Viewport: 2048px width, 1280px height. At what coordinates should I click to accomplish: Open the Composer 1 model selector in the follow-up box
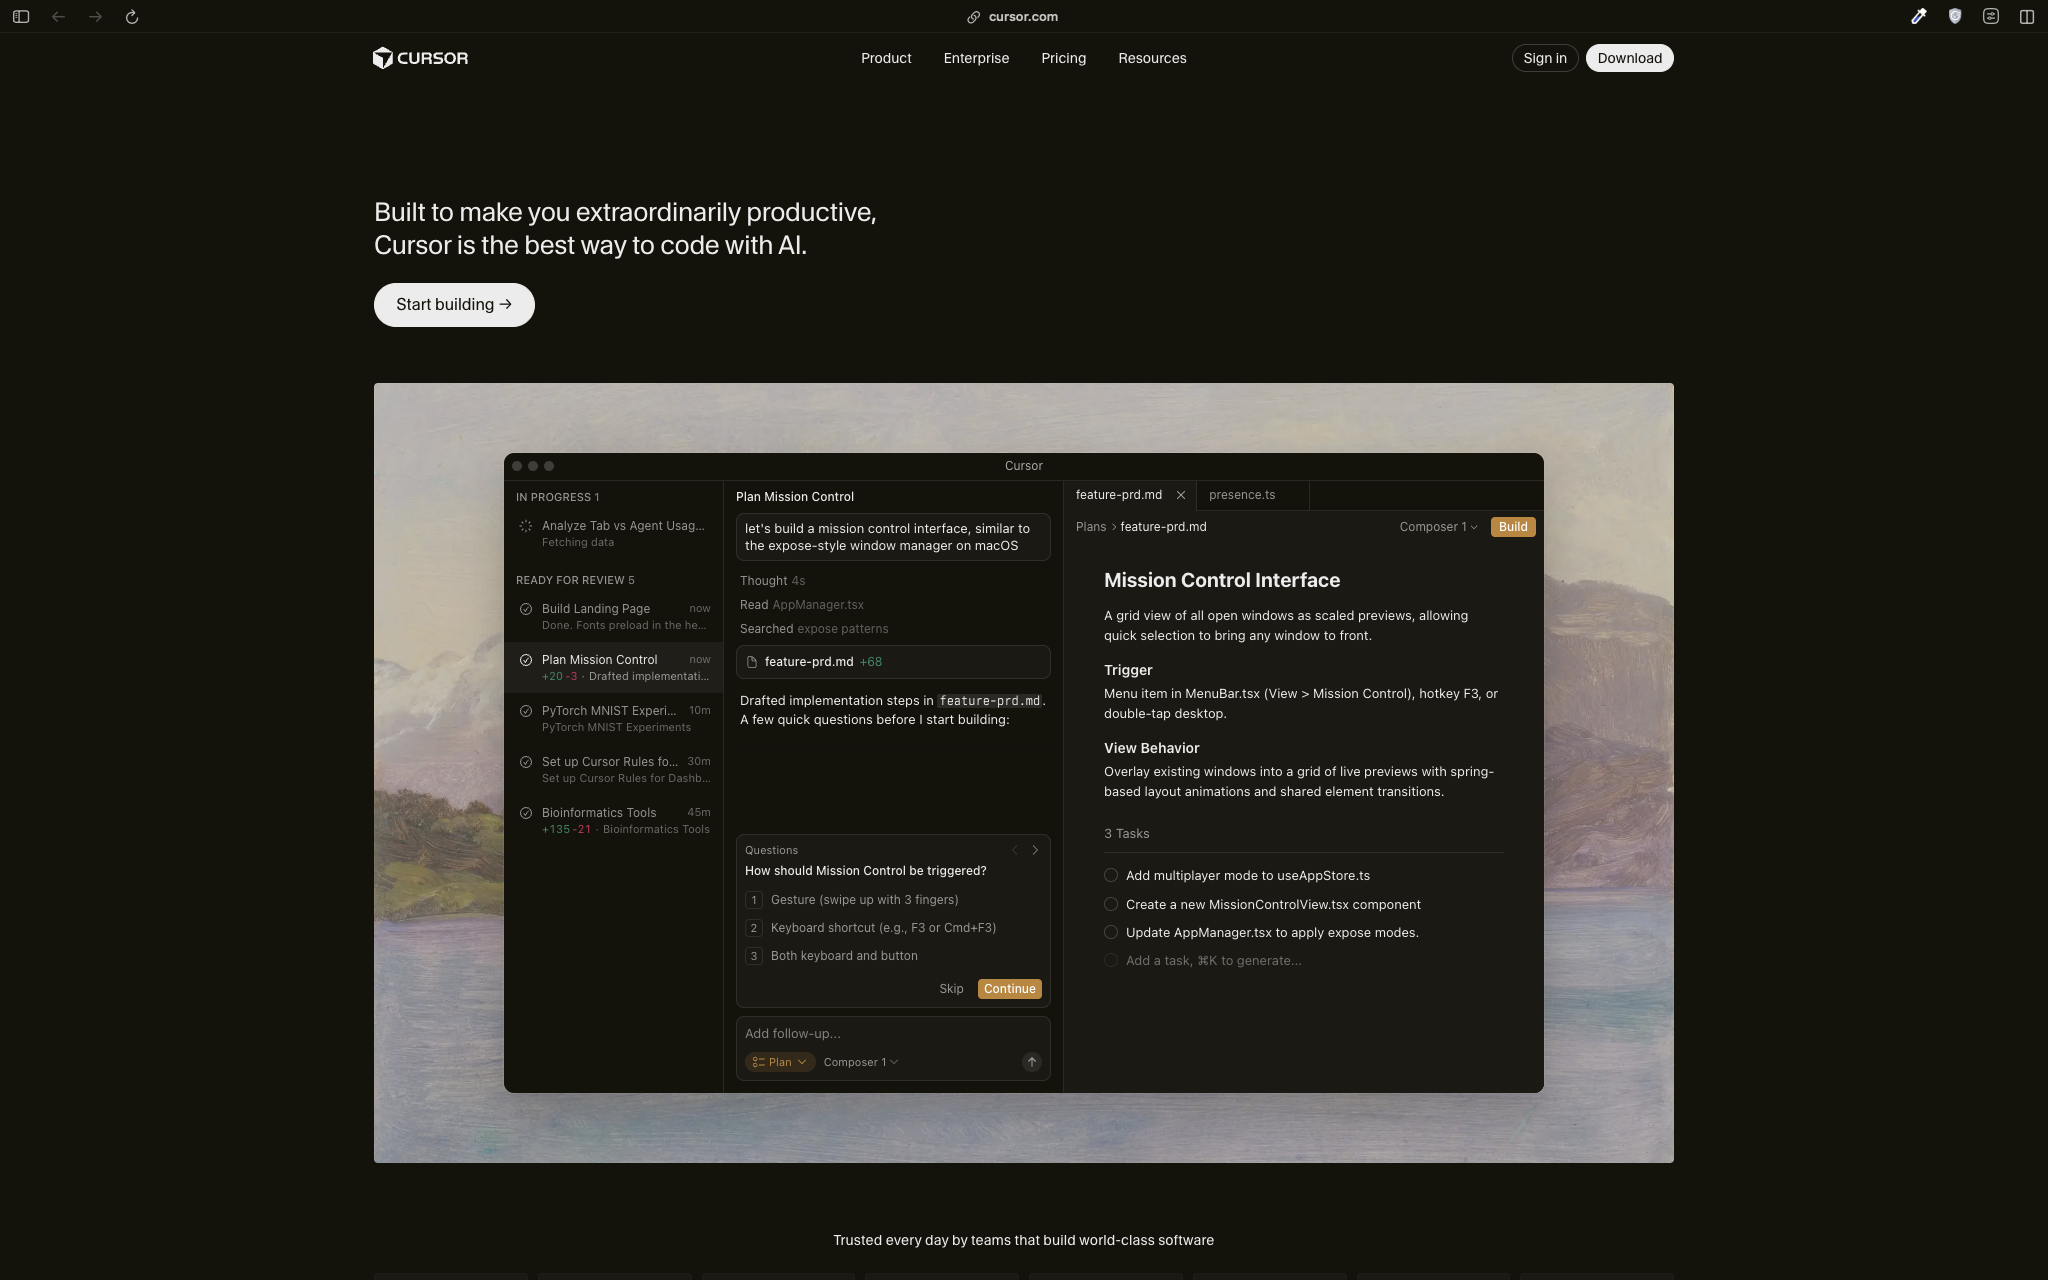tap(860, 1062)
